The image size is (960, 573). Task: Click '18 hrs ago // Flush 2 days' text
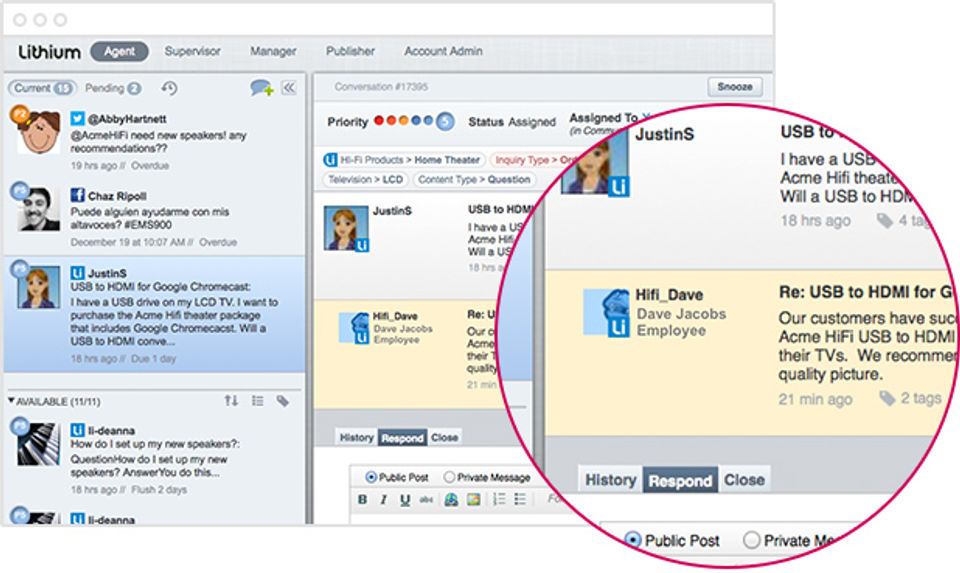pyautogui.click(x=129, y=490)
